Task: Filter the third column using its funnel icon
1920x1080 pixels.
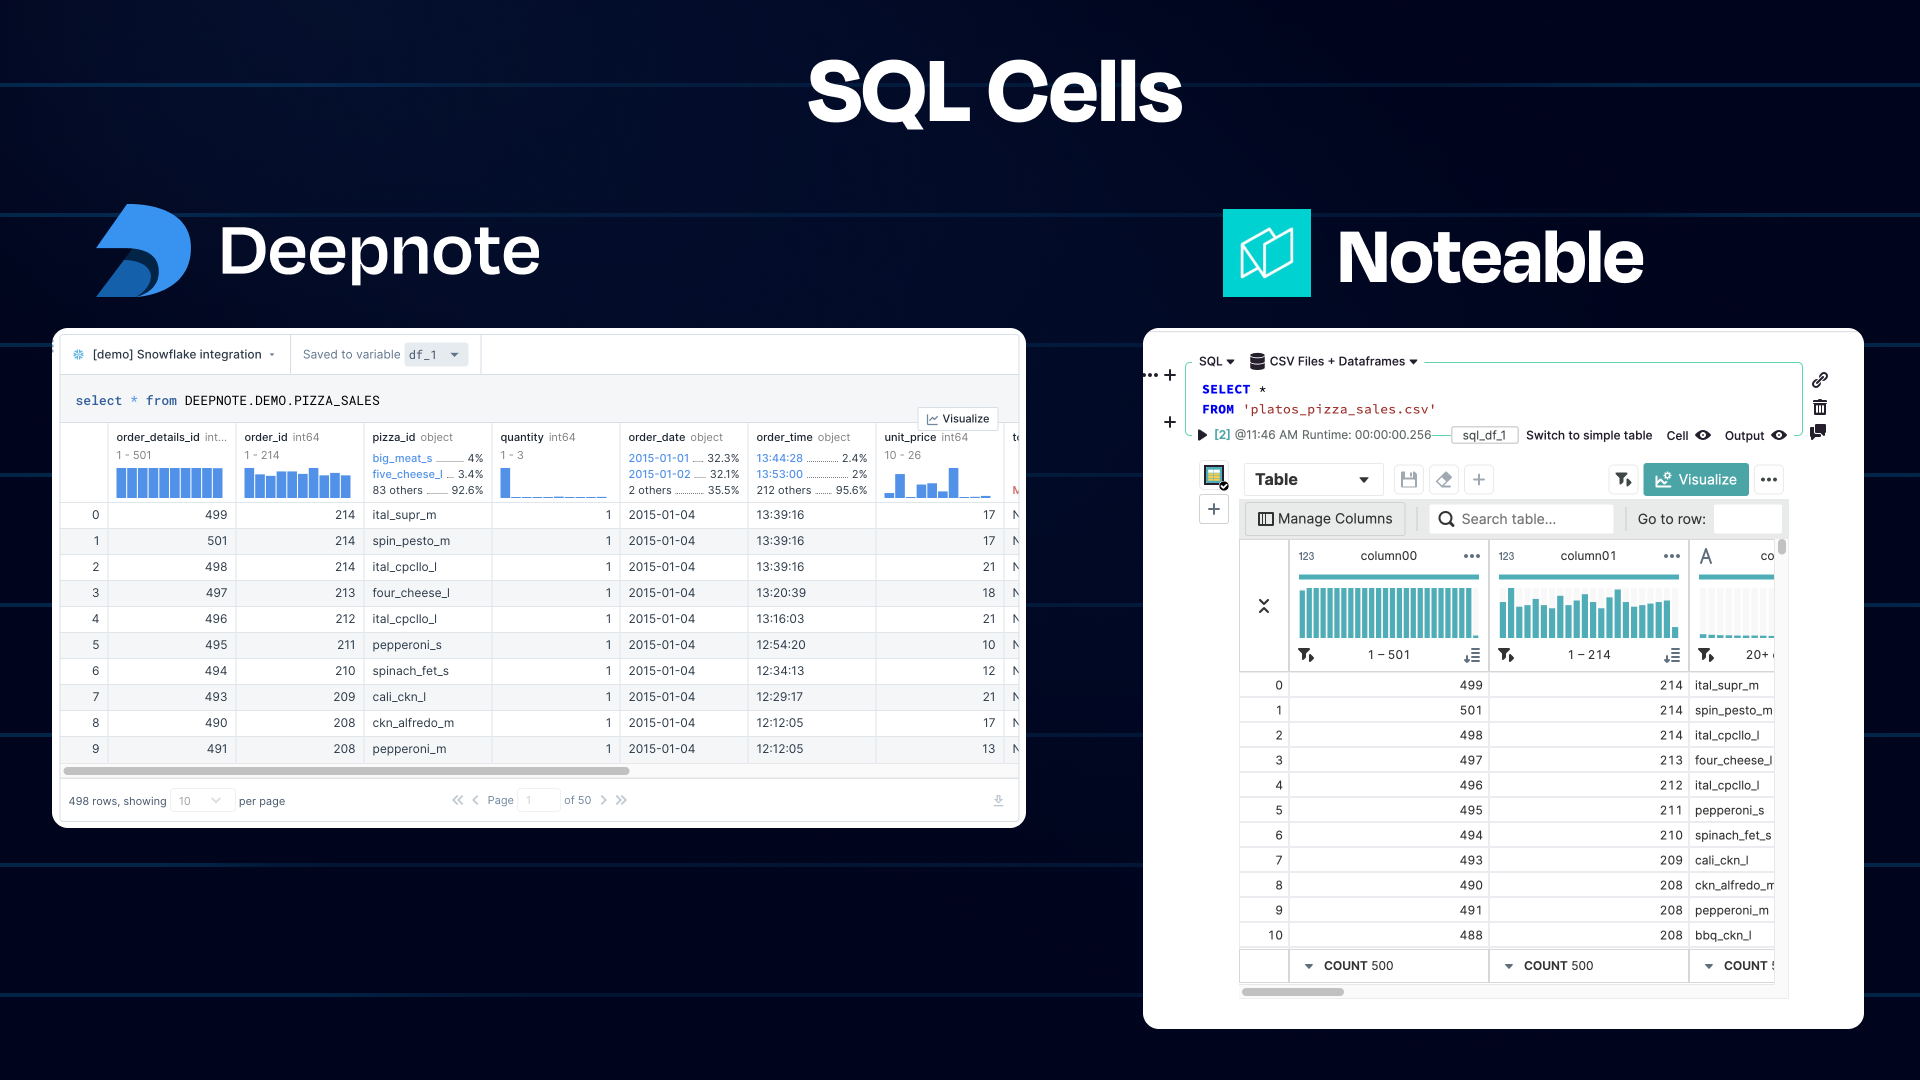Action: coord(1706,655)
